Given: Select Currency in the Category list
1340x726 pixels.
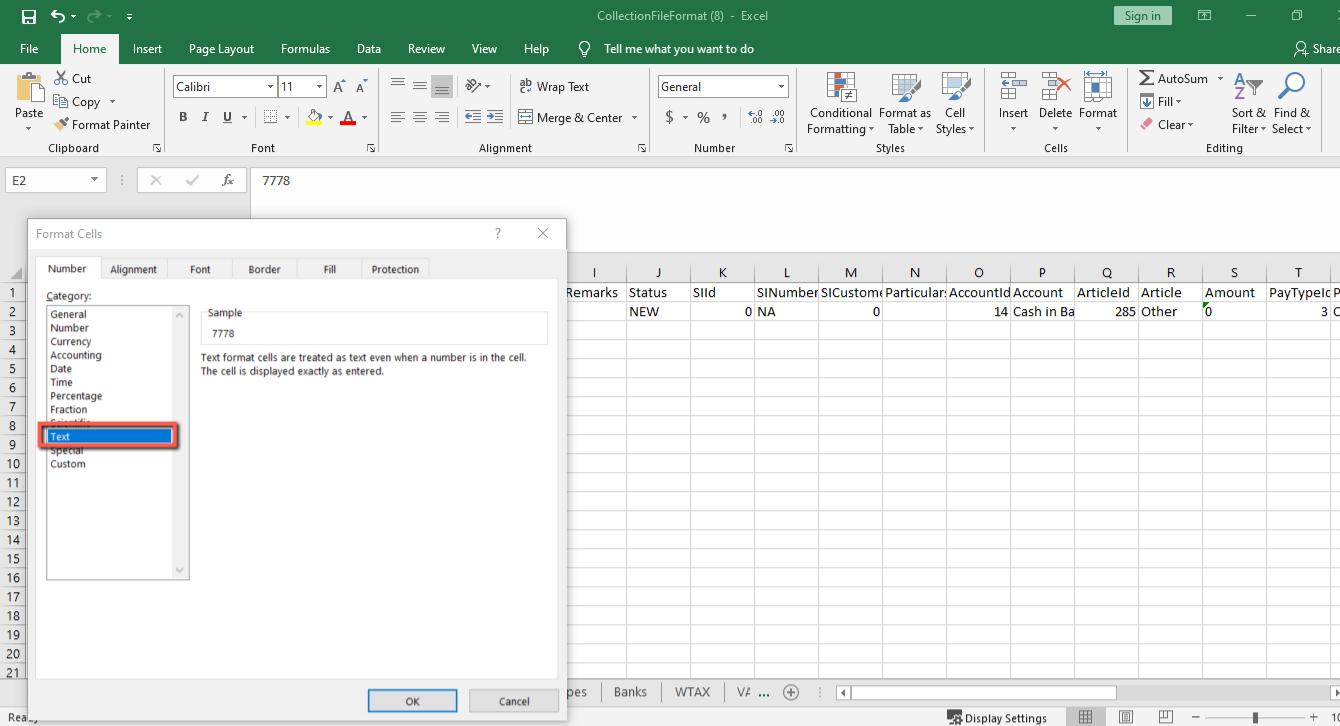Looking at the screenshot, I should 71,342.
